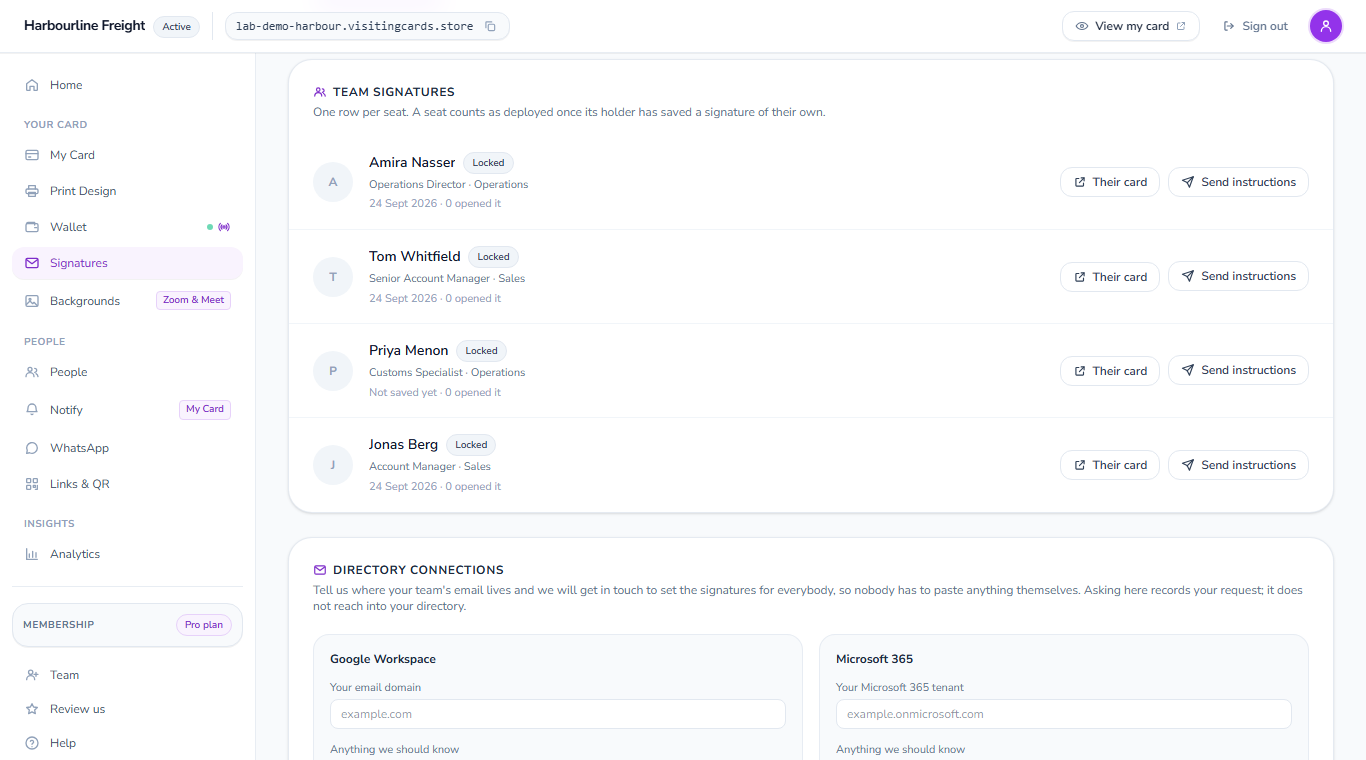Open the user profile avatar

(x=1326, y=26)
